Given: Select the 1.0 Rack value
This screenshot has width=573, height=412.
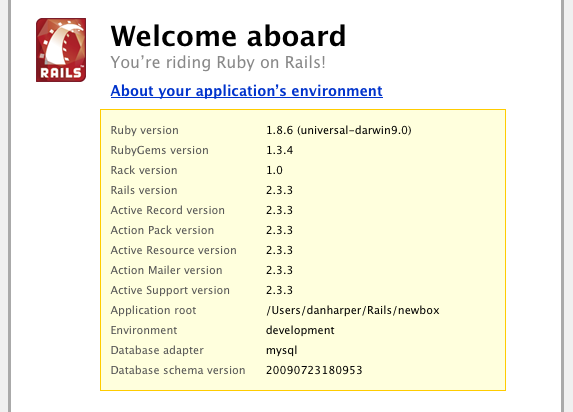Looking at the screenshot, I should pyautogui.click(x=274, y=170).
